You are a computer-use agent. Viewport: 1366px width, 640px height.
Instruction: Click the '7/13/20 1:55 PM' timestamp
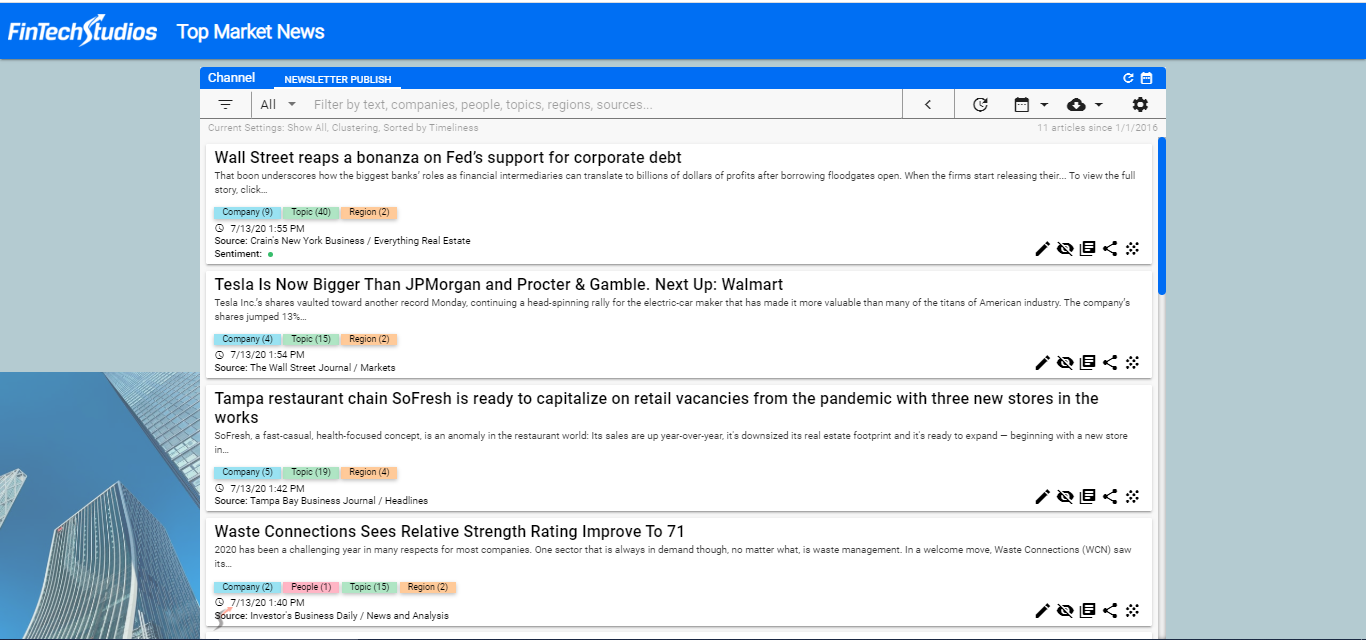pyautogui.click(x=266, y=229)
